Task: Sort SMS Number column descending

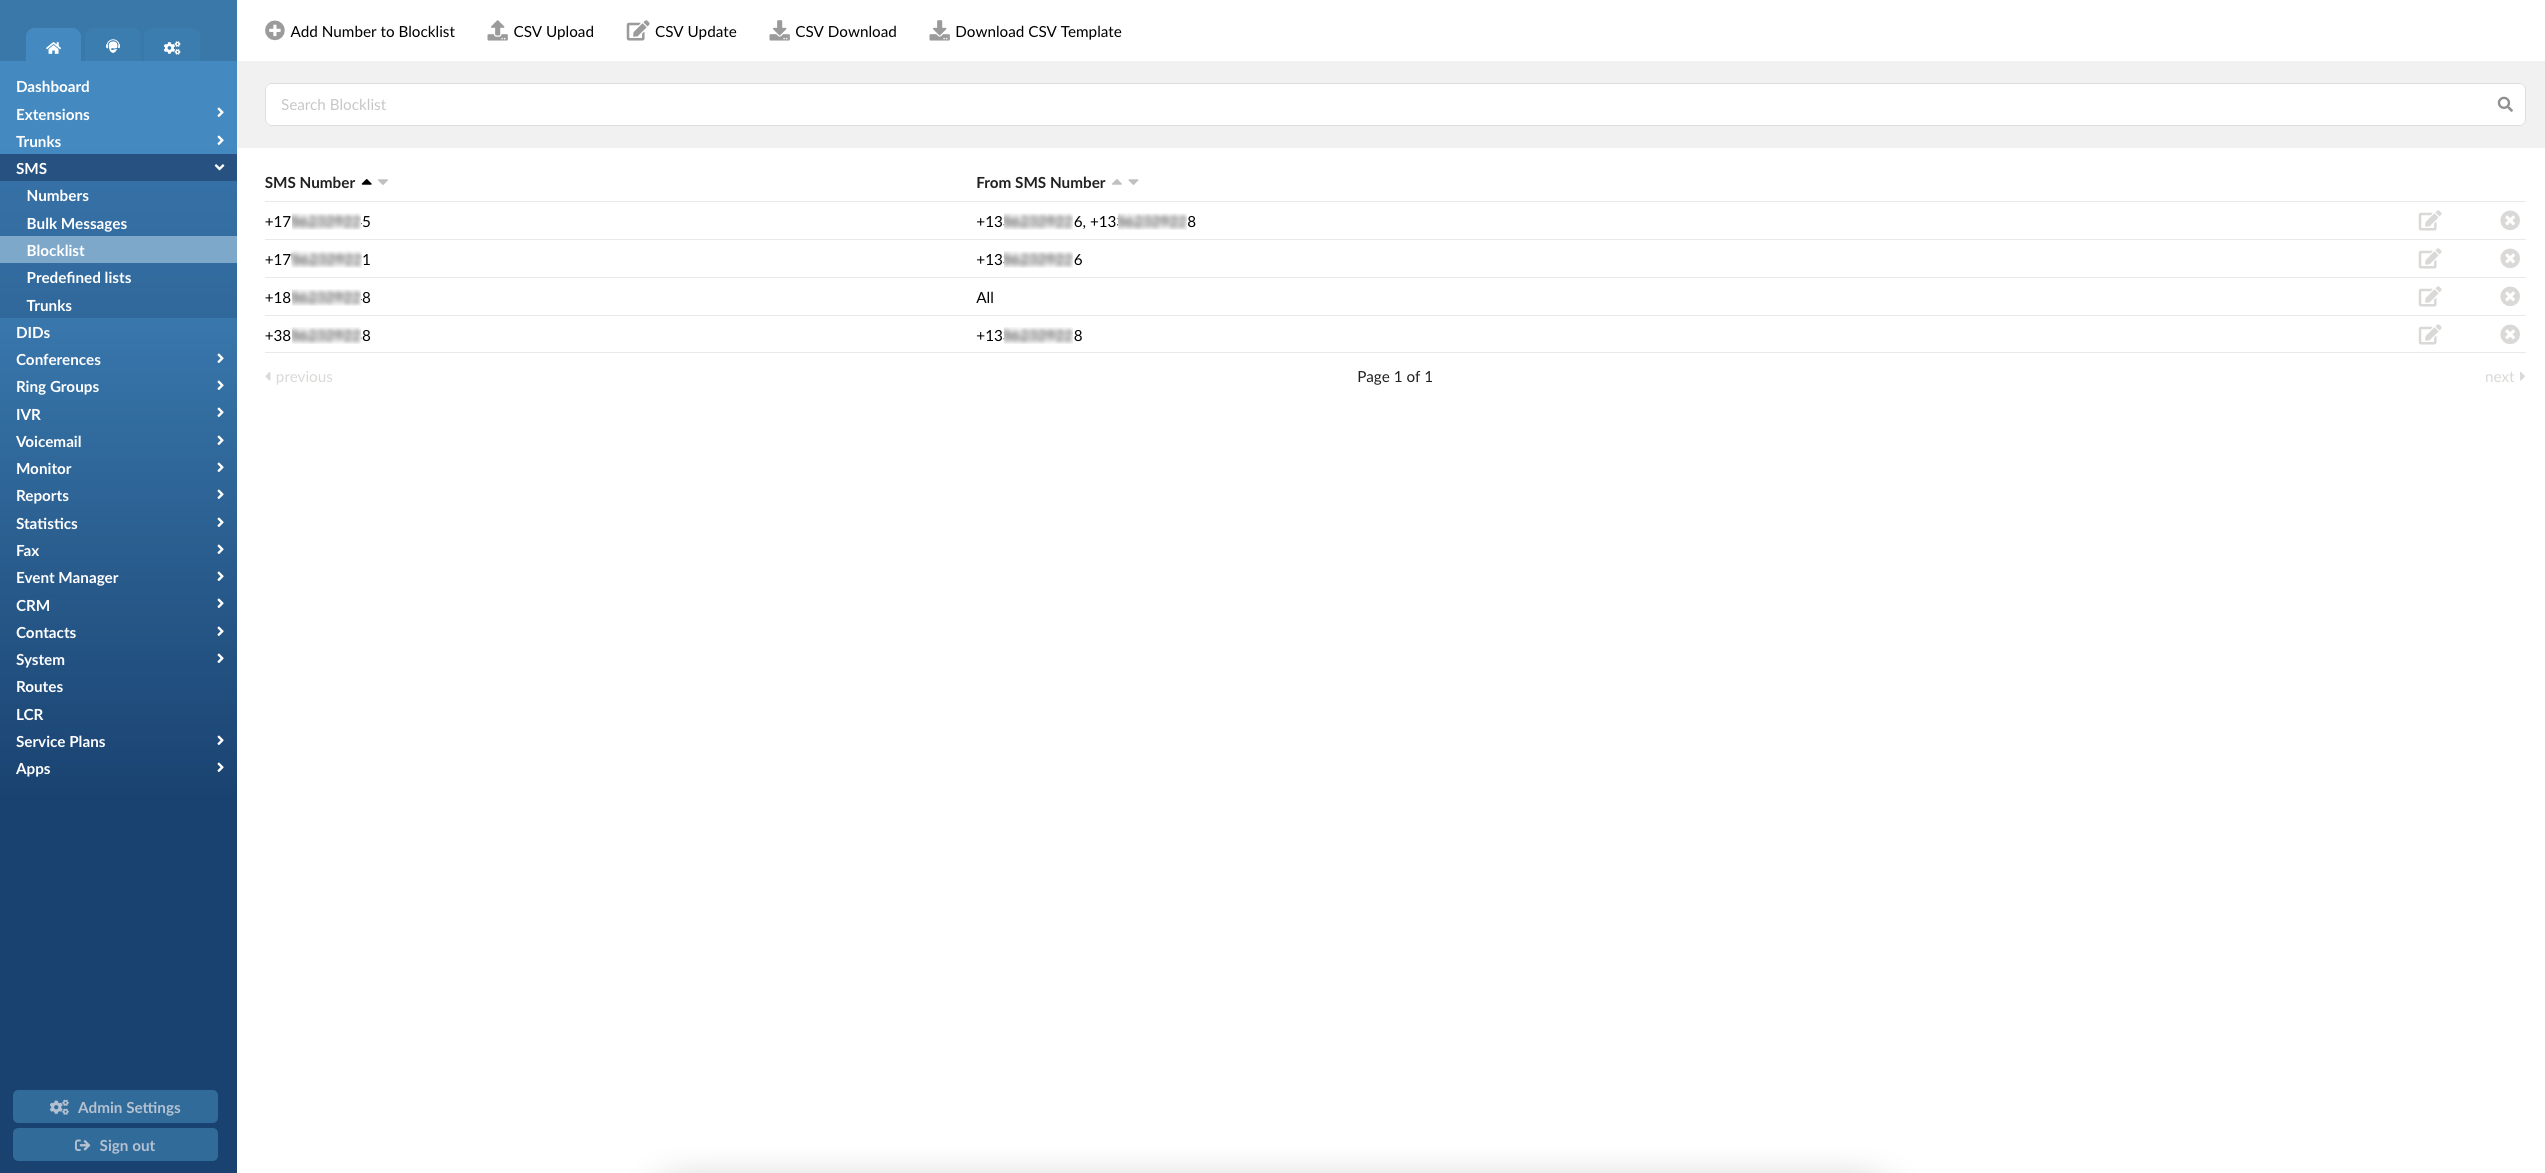Action: point(383,182)
